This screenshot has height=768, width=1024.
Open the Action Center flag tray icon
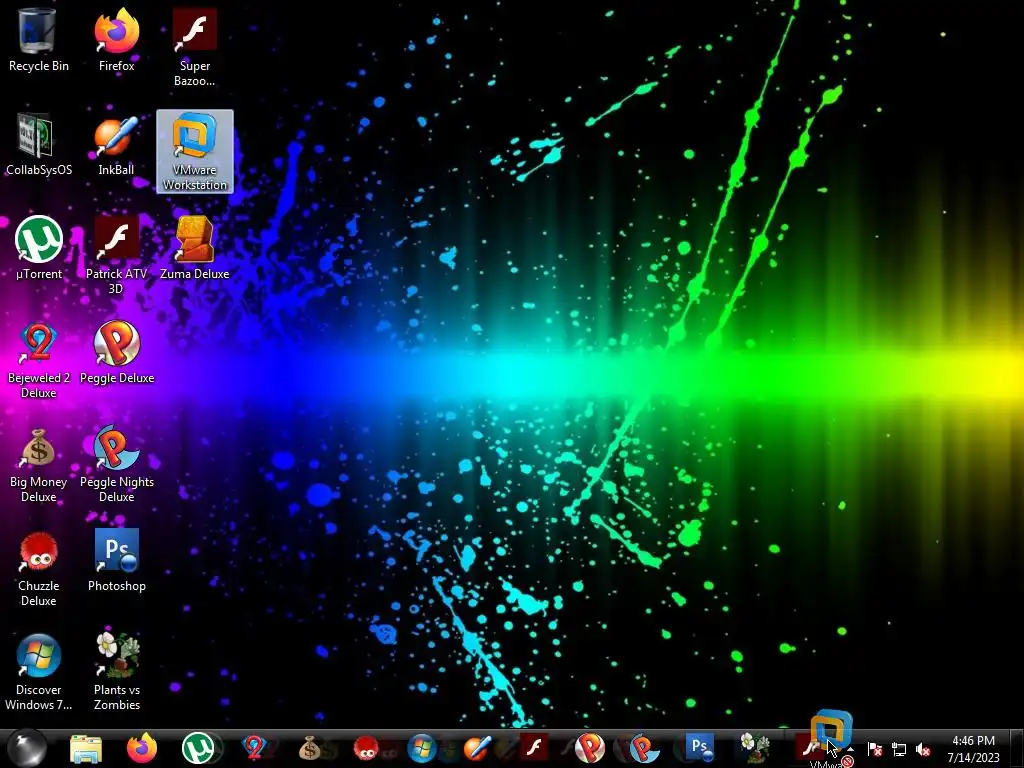point(874,750)
